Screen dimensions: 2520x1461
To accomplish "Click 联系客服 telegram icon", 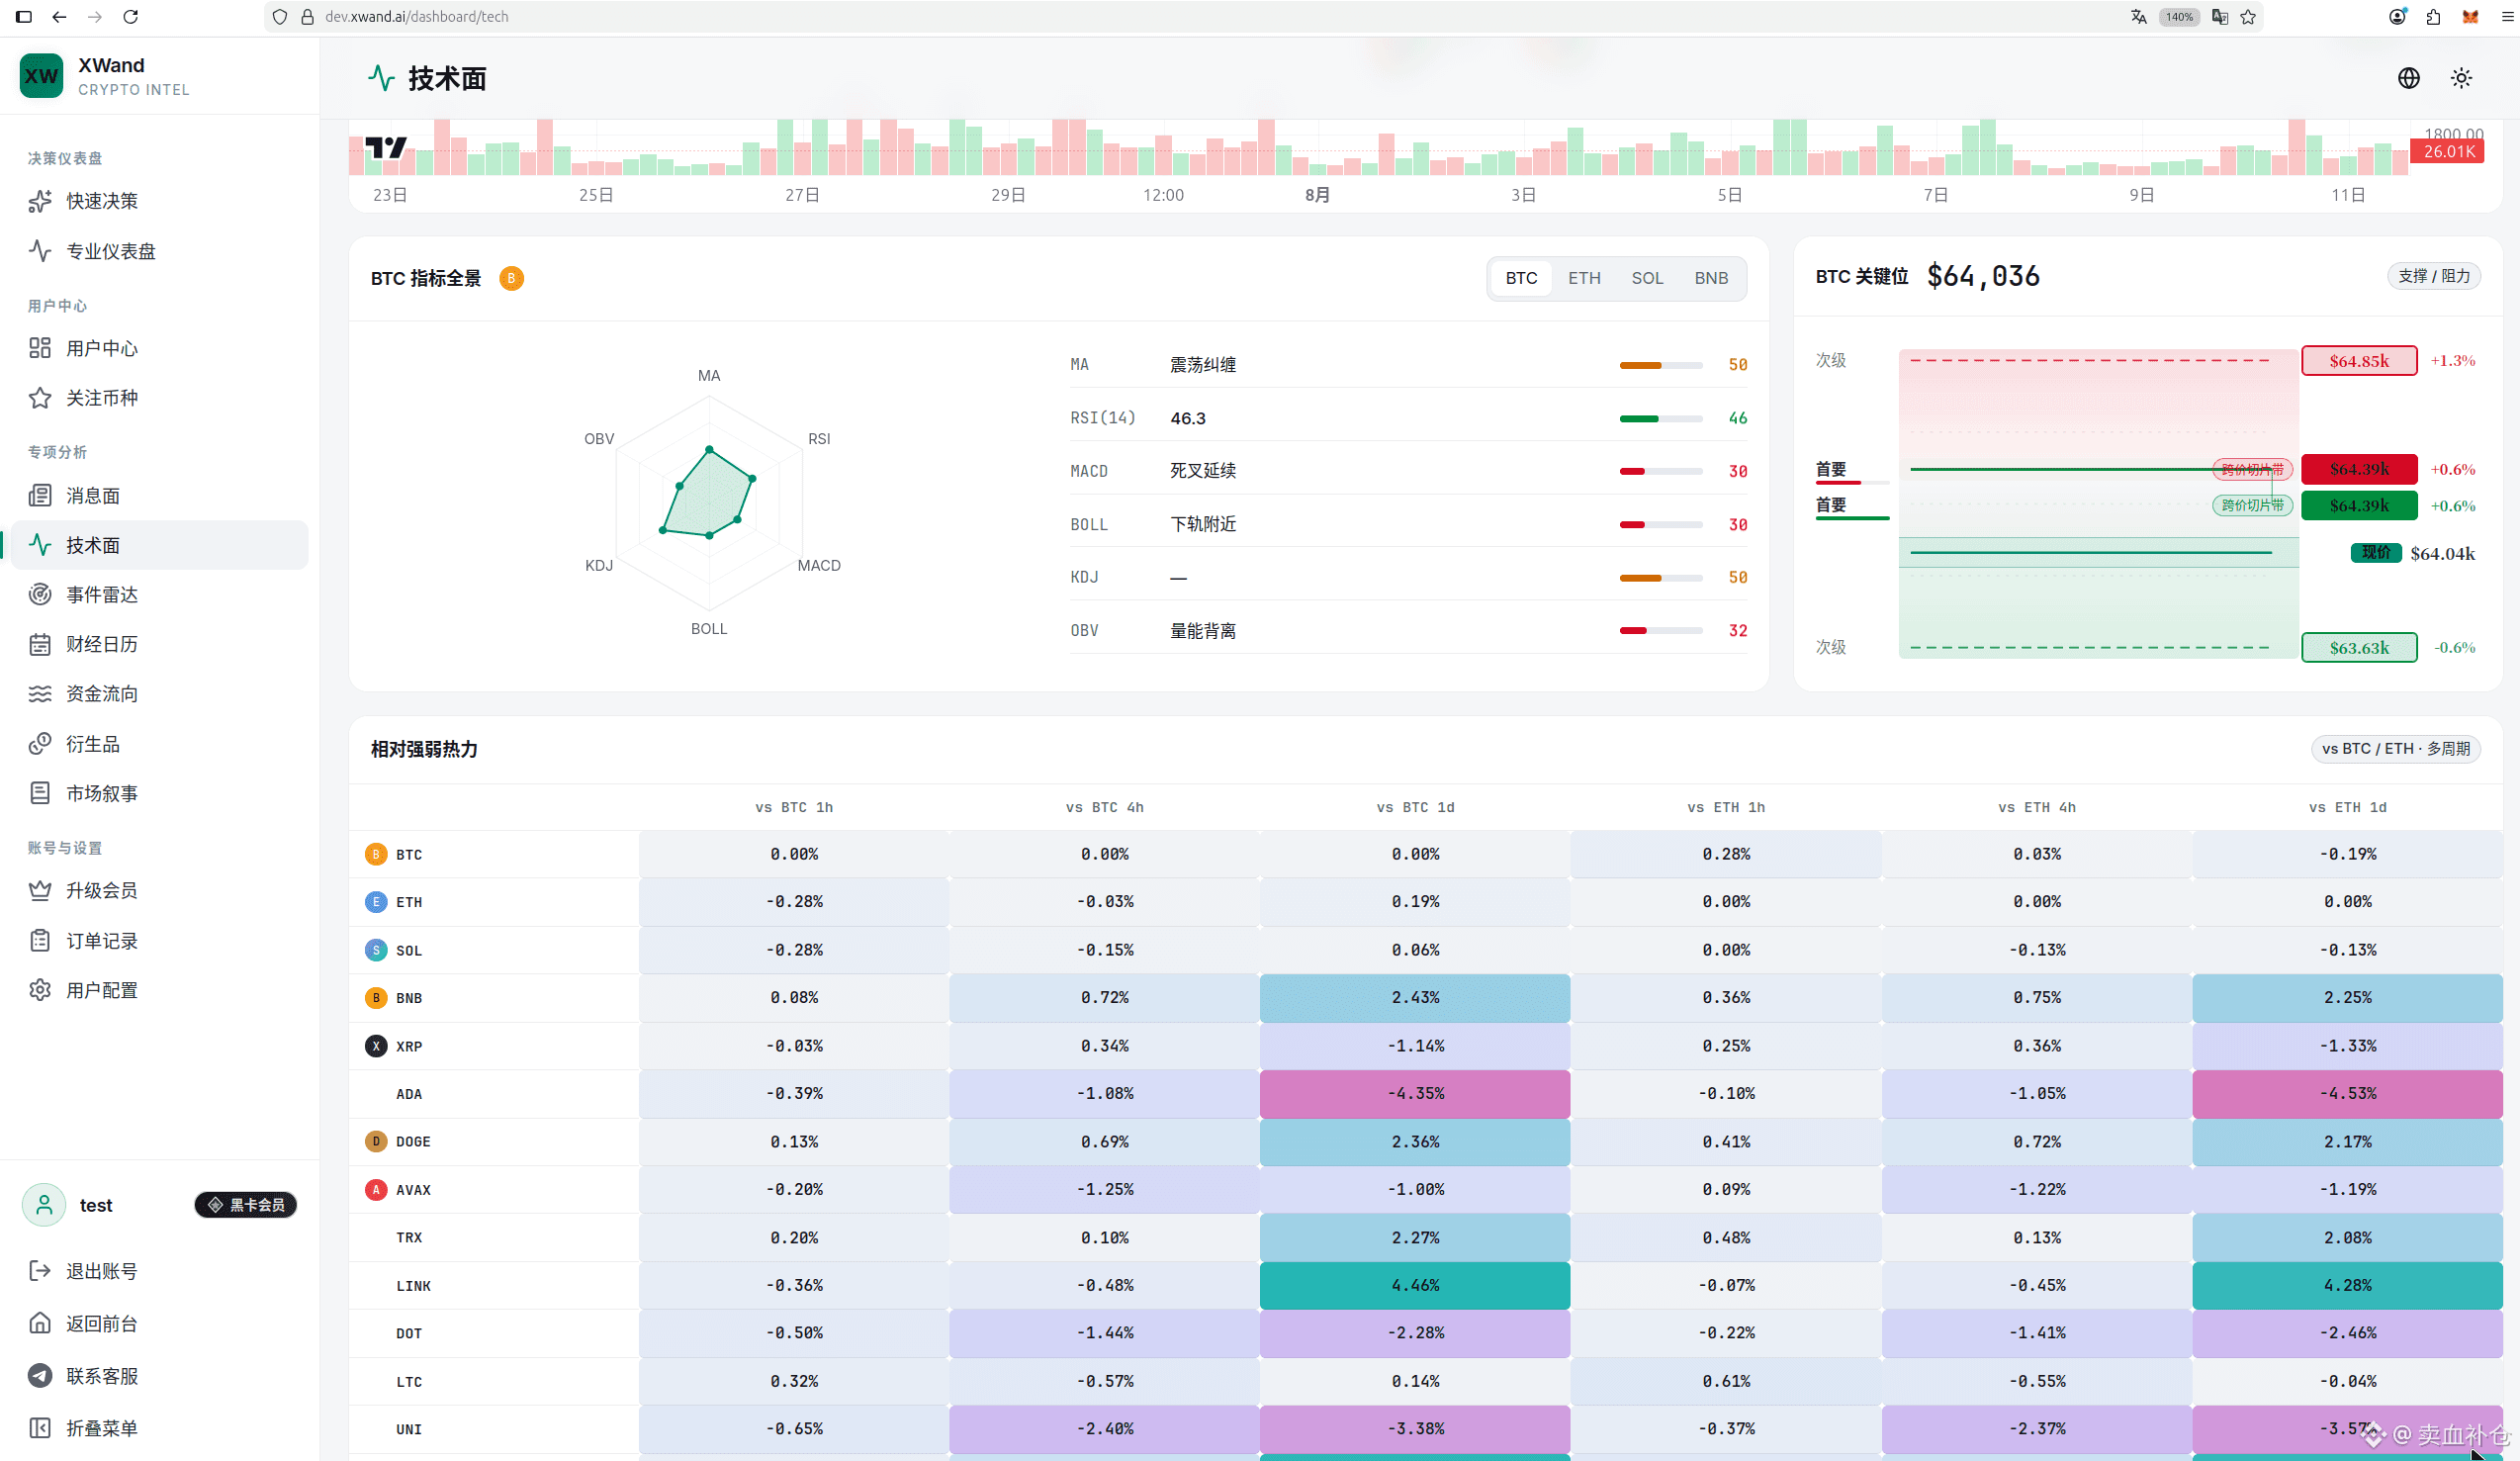I will pos(40,1376).
